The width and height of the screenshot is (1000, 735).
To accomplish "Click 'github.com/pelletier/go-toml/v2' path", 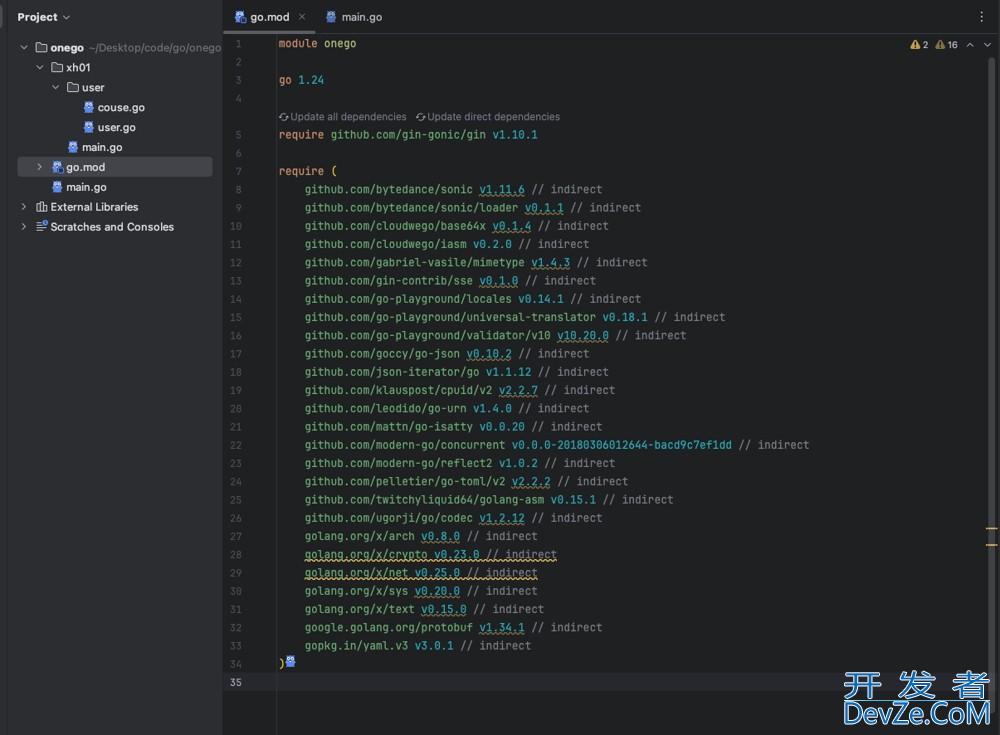I will pyautogui.click(x=405, y=482).
